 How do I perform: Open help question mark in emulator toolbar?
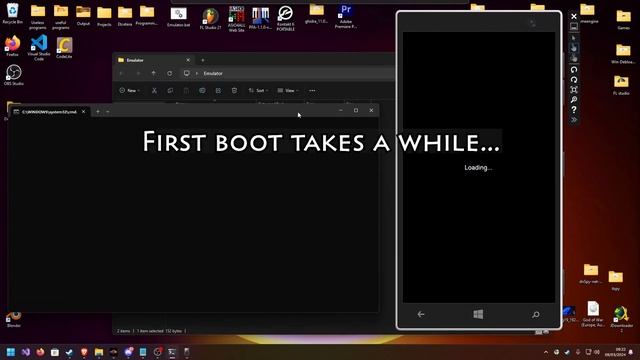coord(573,109)
